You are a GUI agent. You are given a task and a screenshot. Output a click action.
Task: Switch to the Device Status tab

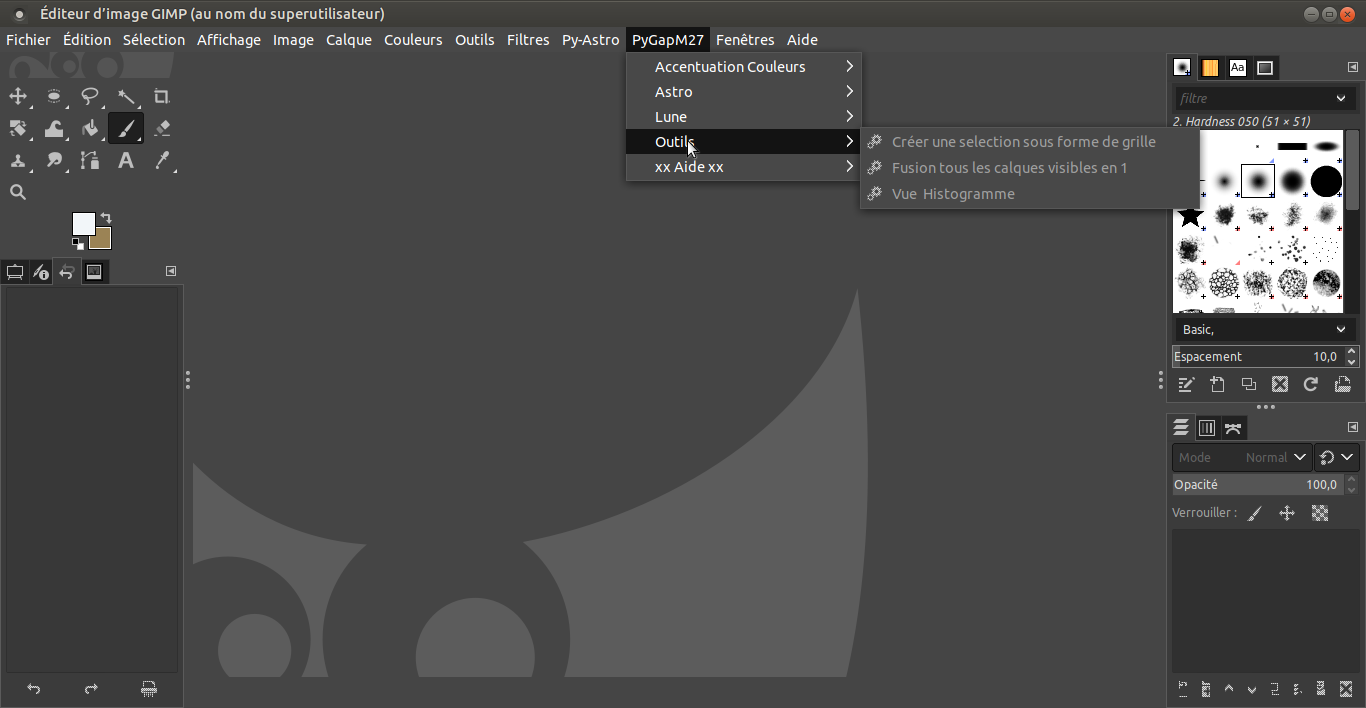[x=41, y=272]
